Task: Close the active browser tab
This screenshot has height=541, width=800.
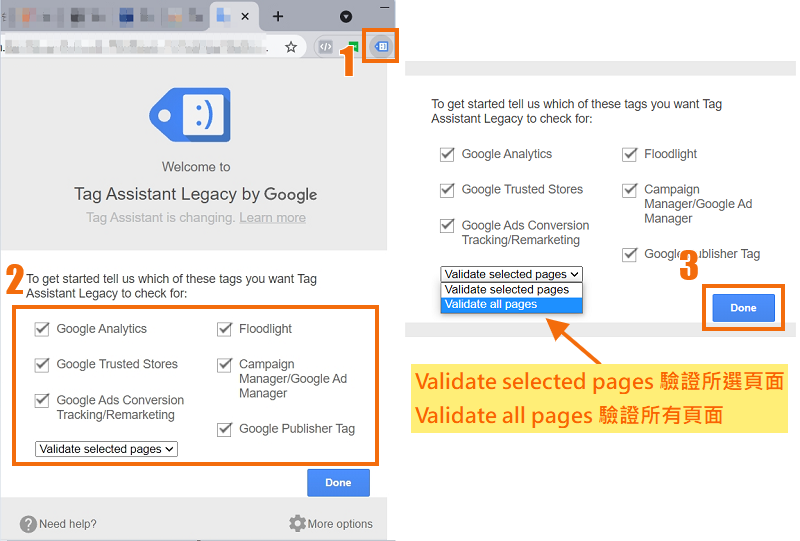Action: (x=245, y=16)
